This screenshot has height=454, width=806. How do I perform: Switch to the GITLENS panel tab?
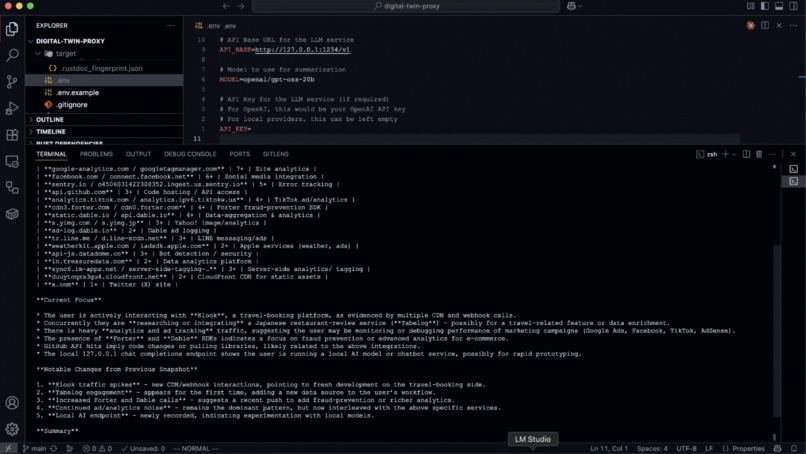pyautogui.click(x=276, y=154)
